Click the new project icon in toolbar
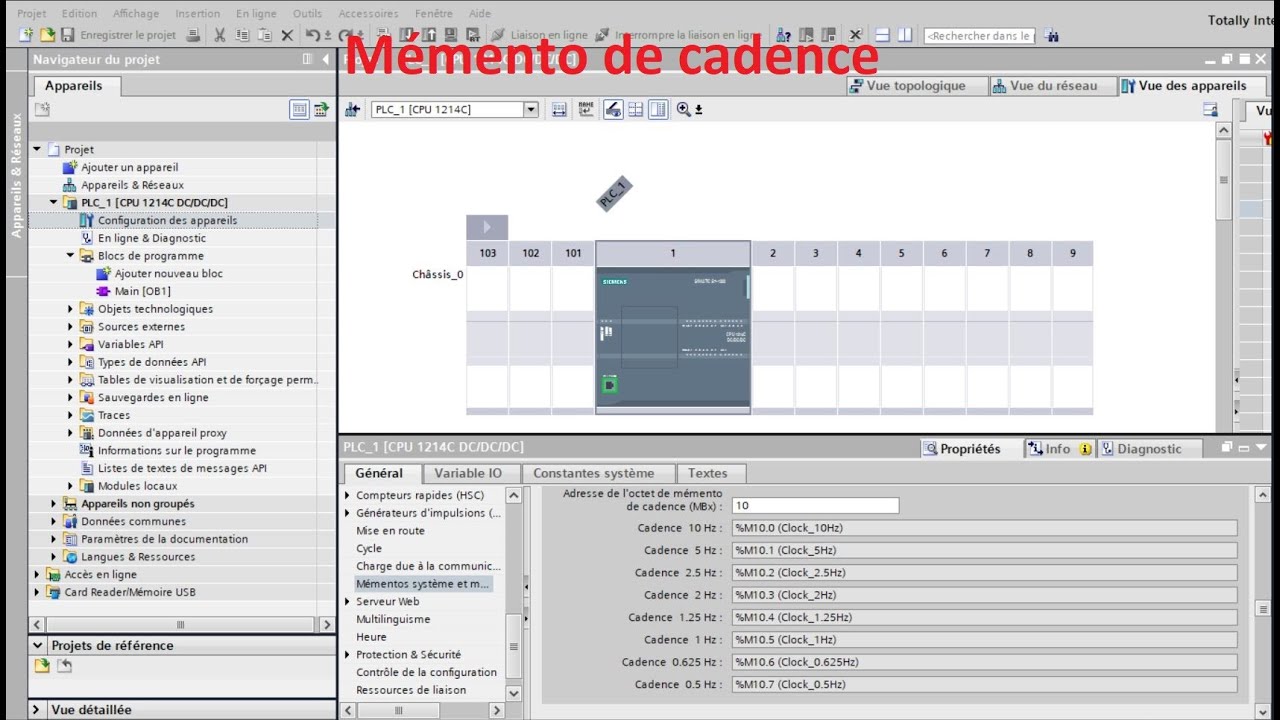The image size is (1280, 720). pos(27,35)
